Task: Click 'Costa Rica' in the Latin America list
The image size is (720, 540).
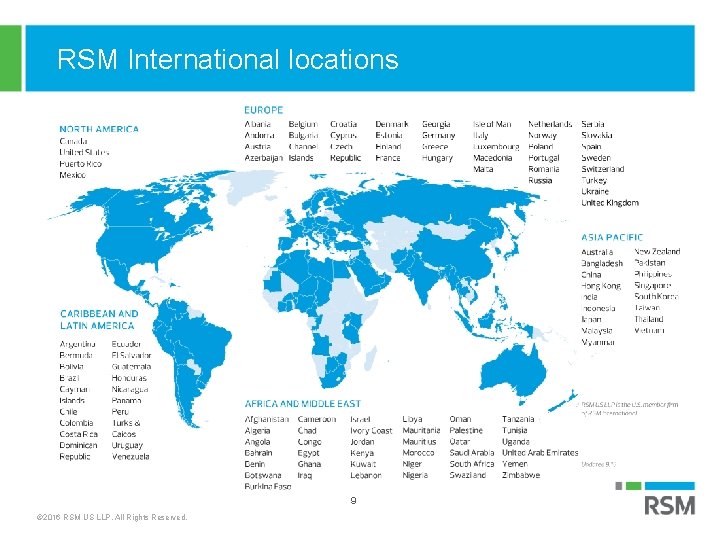Action: pyautogui.click(x=79, y=434)
